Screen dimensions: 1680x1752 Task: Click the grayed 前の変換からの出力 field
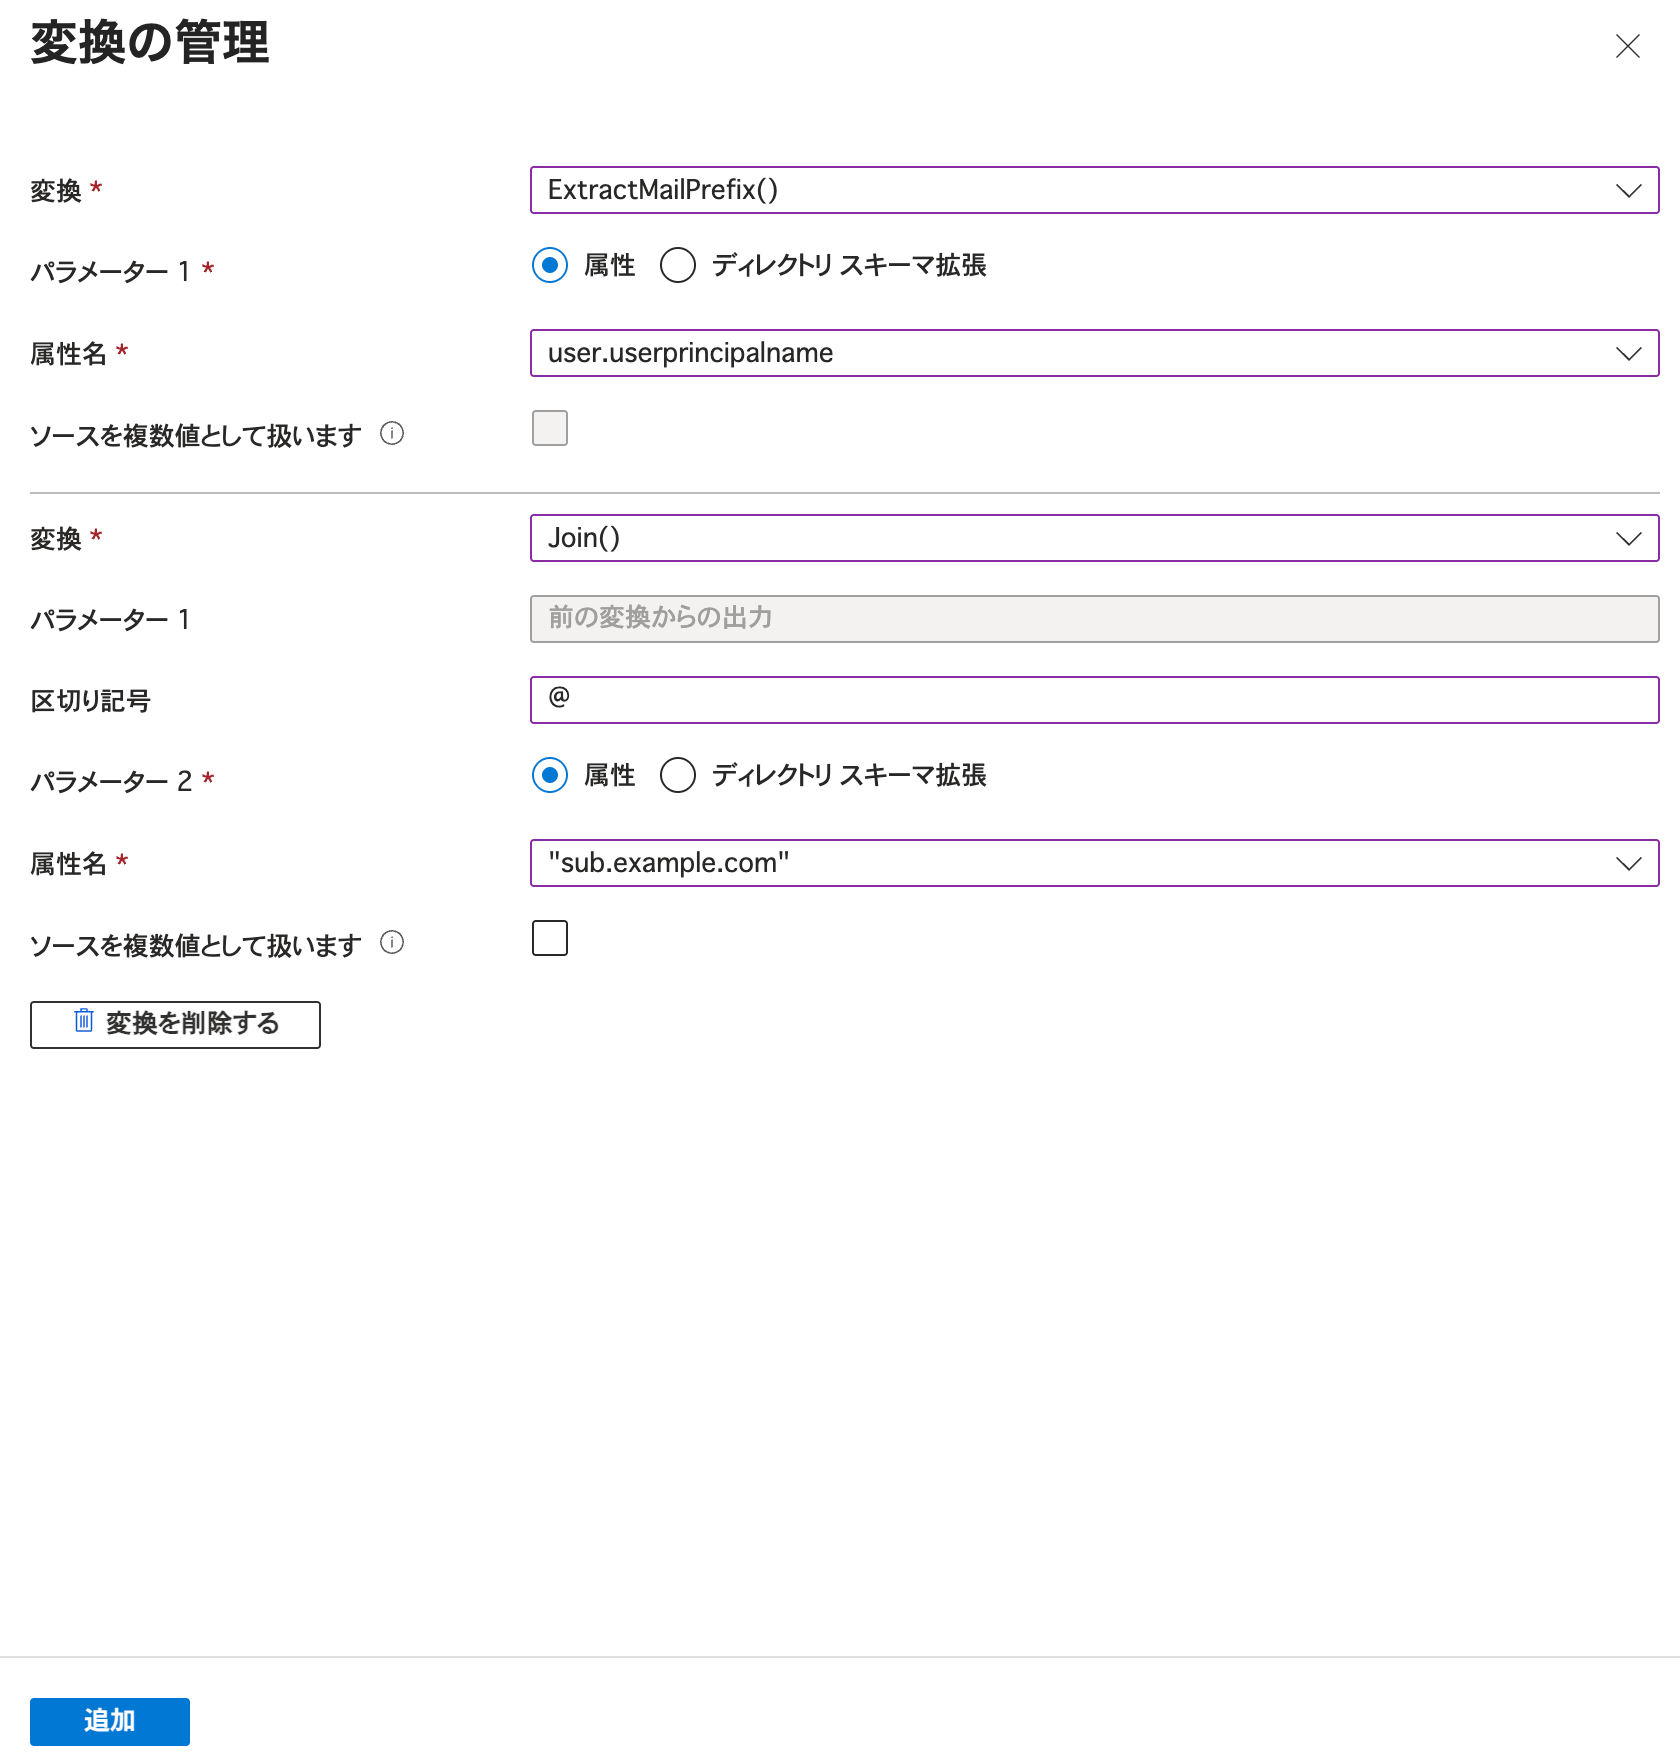click(1094, 618)
